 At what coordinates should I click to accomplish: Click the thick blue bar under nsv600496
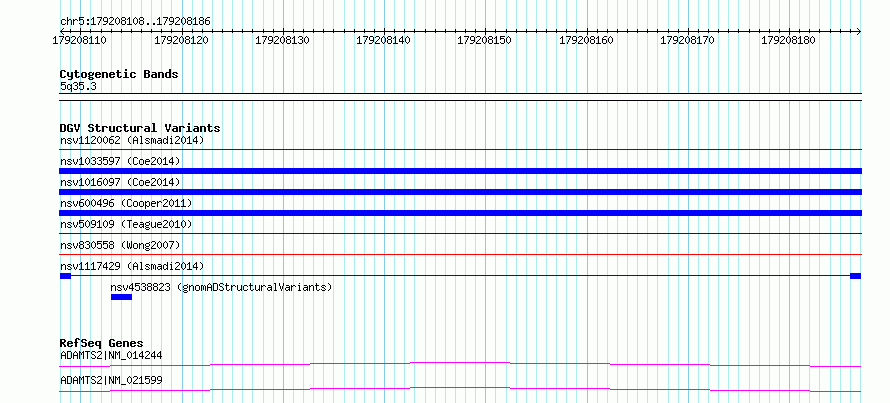(x=460, y=213)
